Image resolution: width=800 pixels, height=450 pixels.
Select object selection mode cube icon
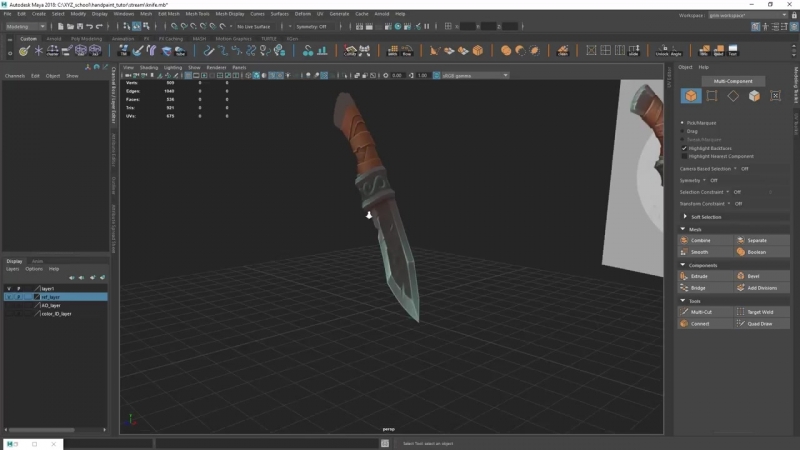click(690, 96)
